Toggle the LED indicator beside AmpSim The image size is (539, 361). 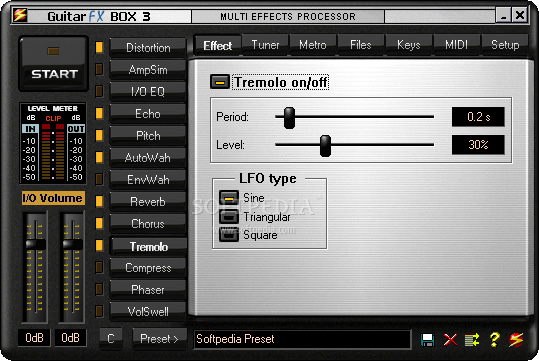(x=99, y=69)
